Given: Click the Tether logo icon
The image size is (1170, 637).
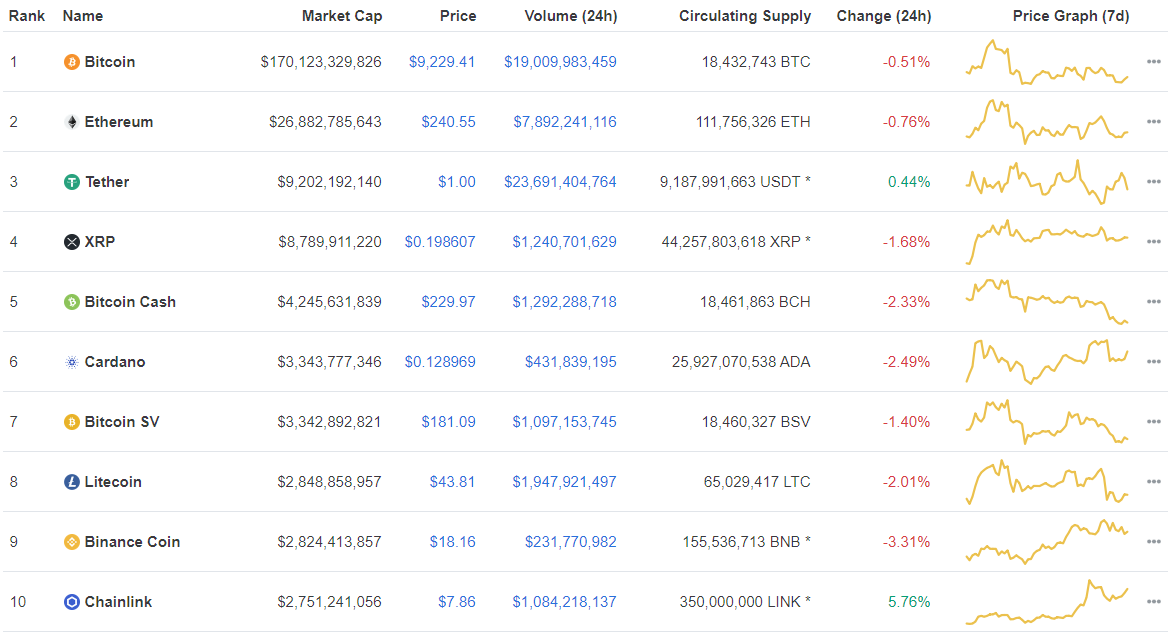Looking at the screenshot, I should pos(72,182).
